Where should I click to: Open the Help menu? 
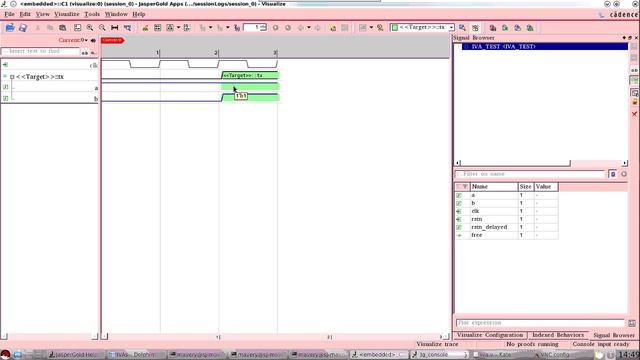(x=139, y=14)
